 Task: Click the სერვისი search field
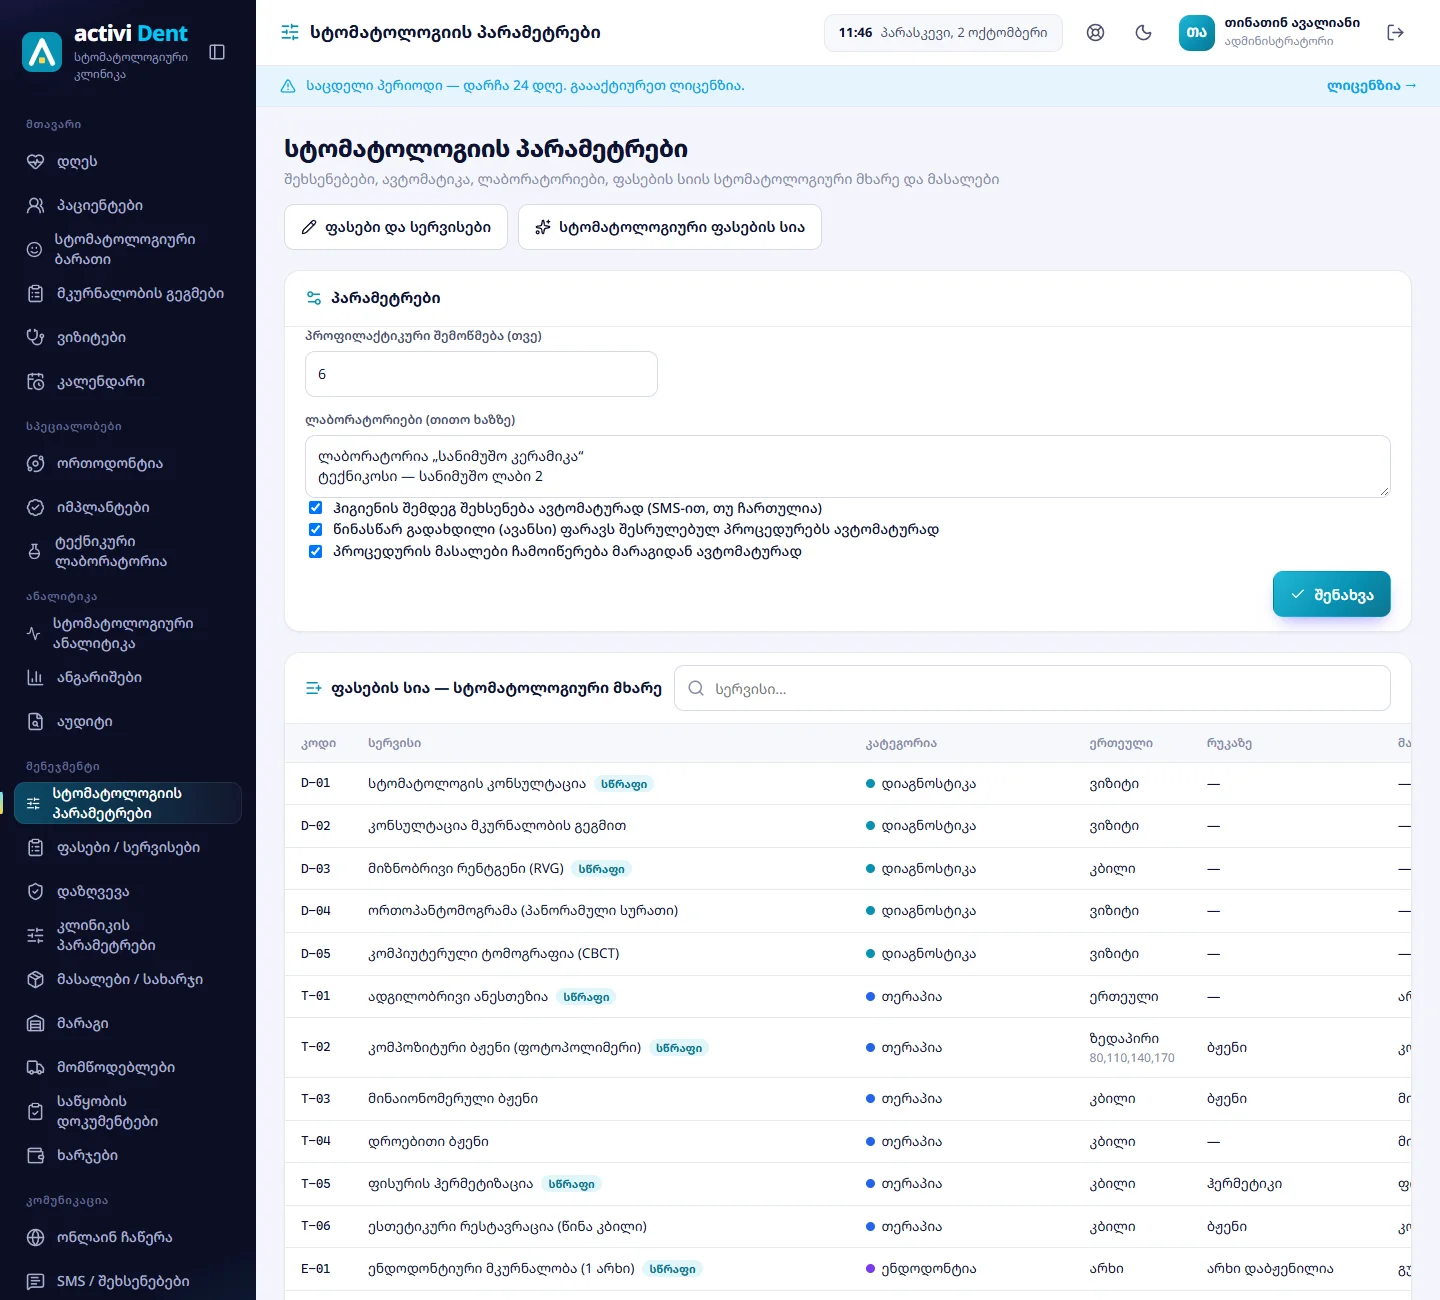coord(1033,688)
